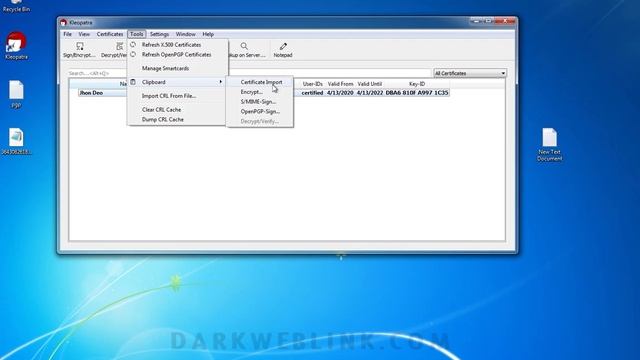Choose Refresh X.509 Certificates

click(x=177, y=45)
